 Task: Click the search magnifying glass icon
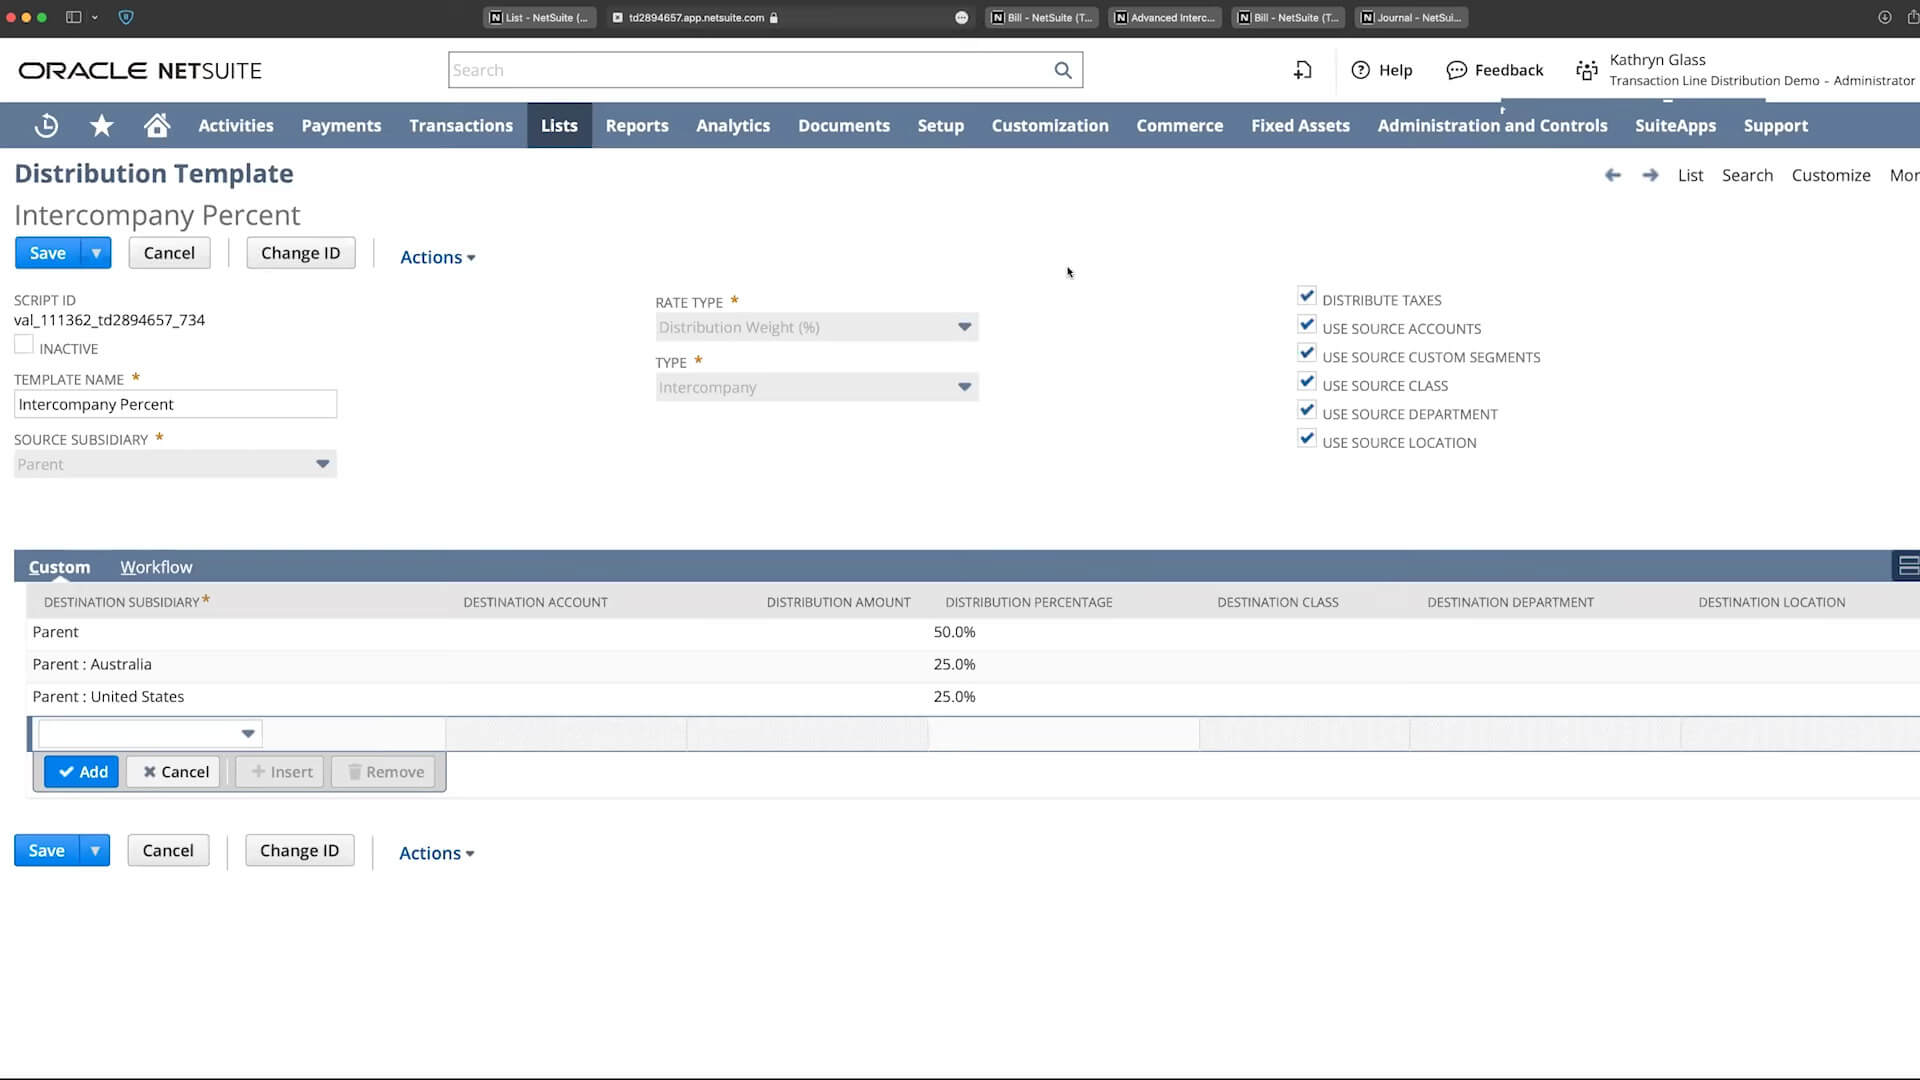[1061, 70]
